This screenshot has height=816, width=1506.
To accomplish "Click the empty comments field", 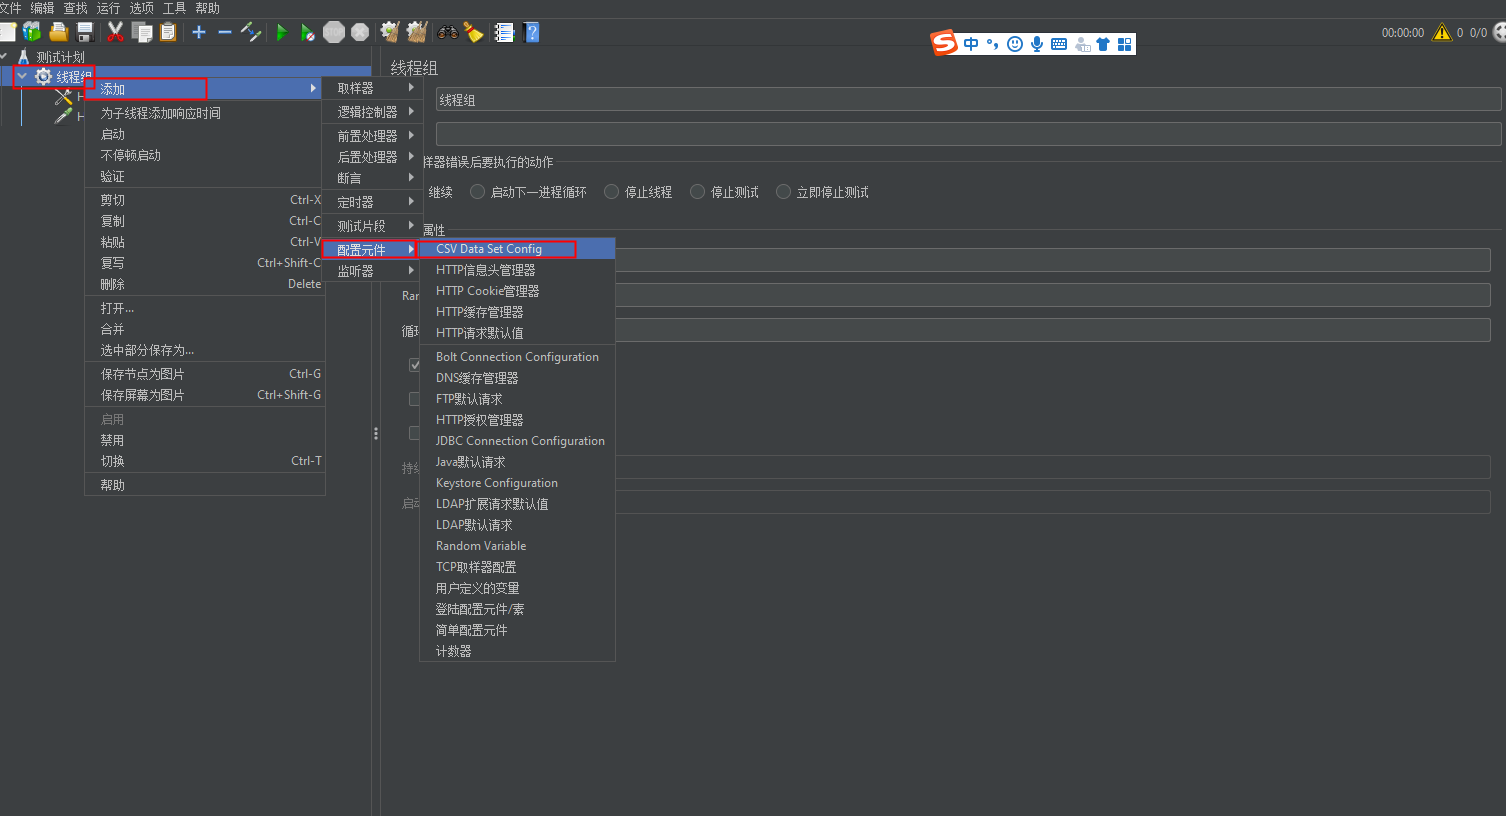I will point(968,134).
